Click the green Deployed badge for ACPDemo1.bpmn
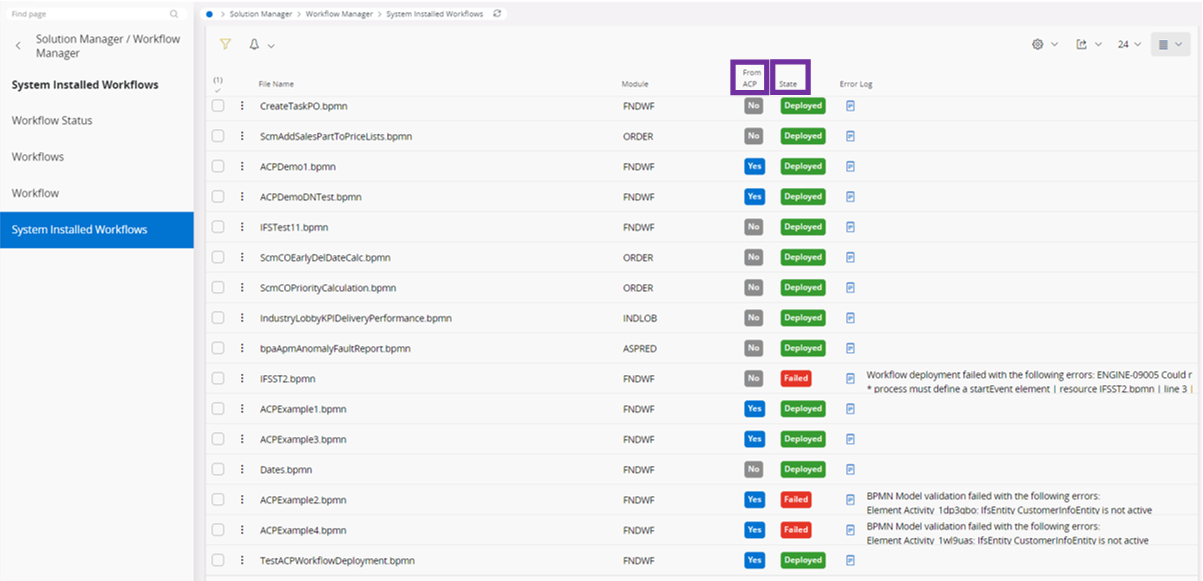The width and height of the screenshot is (1203, 581). [802, 166]
